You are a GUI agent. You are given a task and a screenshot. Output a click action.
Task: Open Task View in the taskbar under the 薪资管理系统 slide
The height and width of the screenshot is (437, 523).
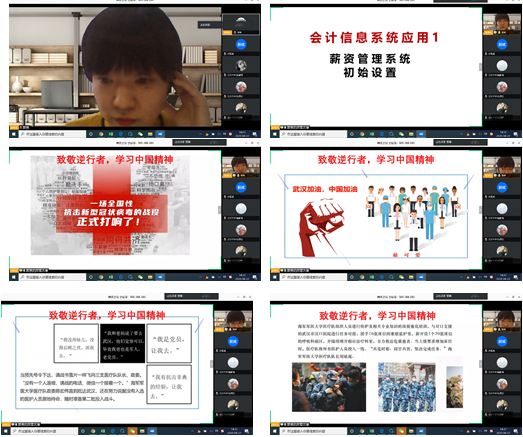352,134
